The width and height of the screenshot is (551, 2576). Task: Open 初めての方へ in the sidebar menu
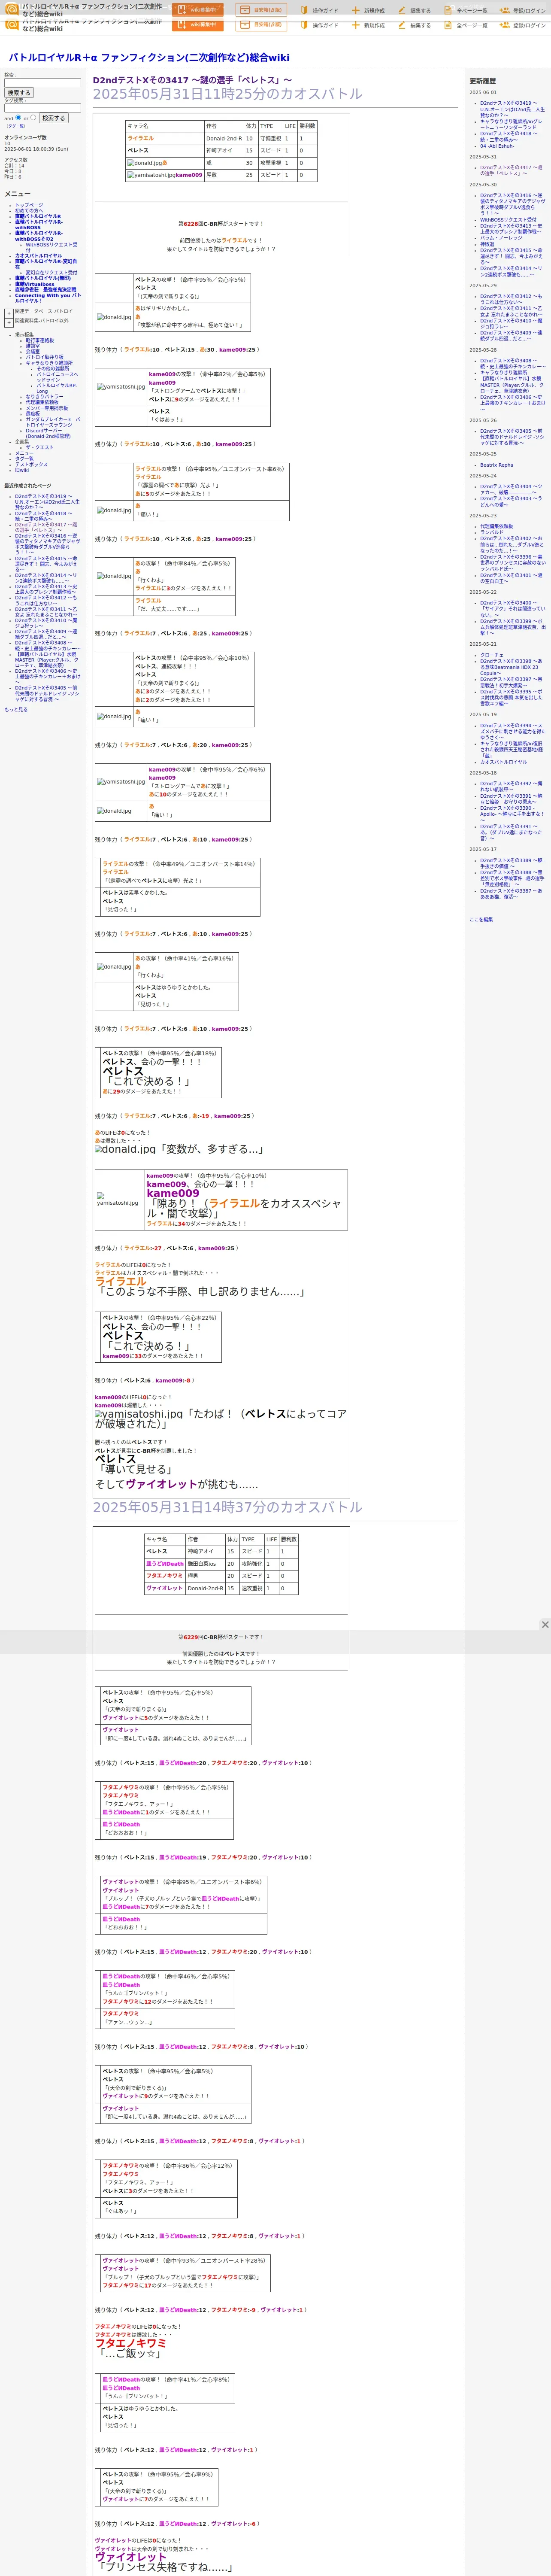(29, 211)
